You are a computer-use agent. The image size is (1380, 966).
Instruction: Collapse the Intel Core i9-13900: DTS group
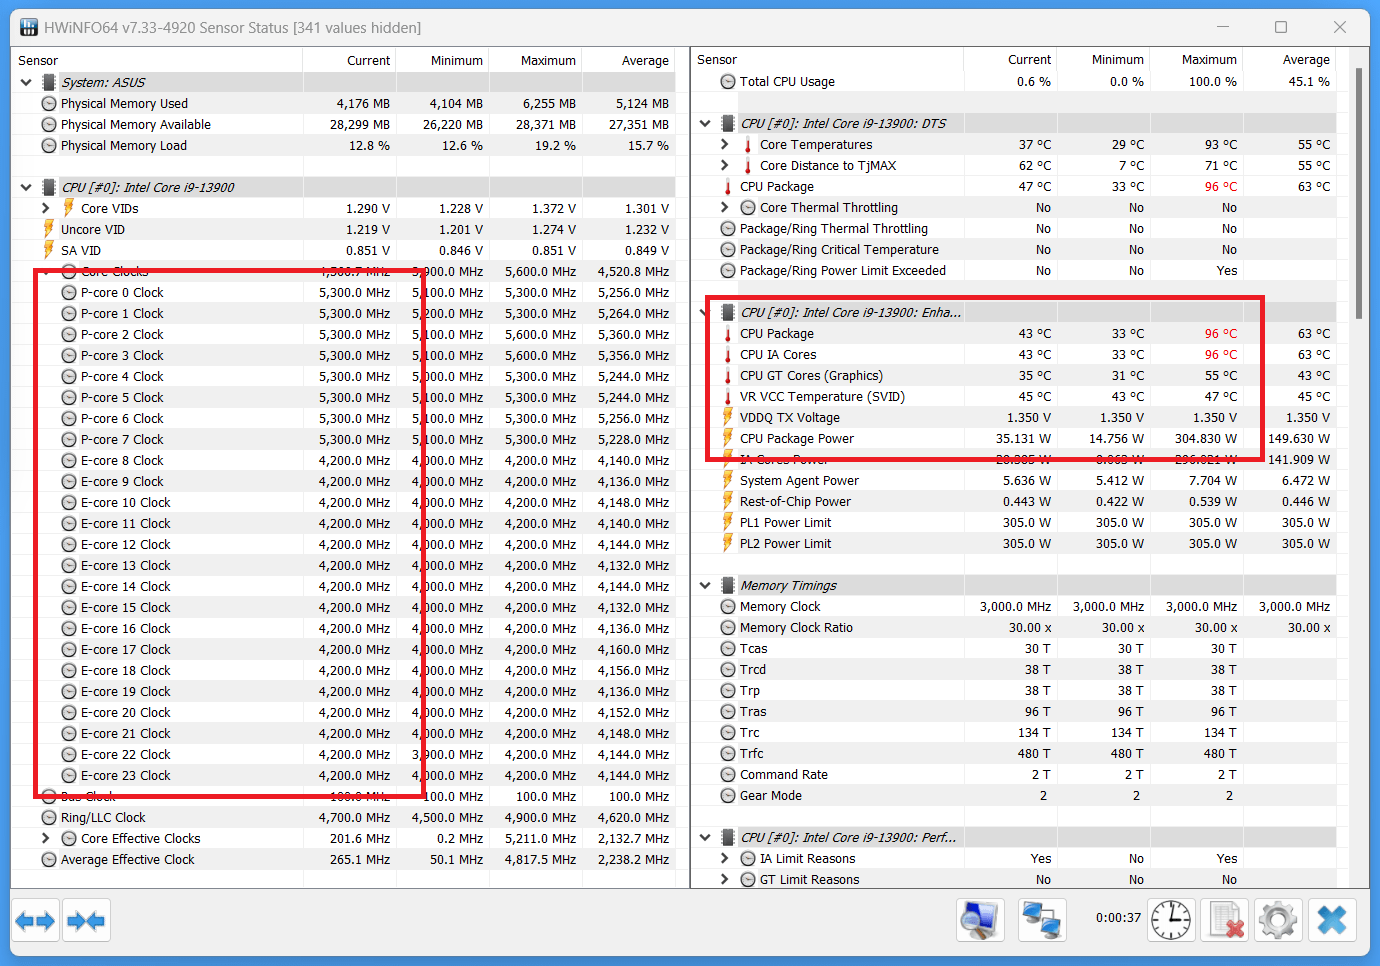pyautogui.click(x=705, y=124)
